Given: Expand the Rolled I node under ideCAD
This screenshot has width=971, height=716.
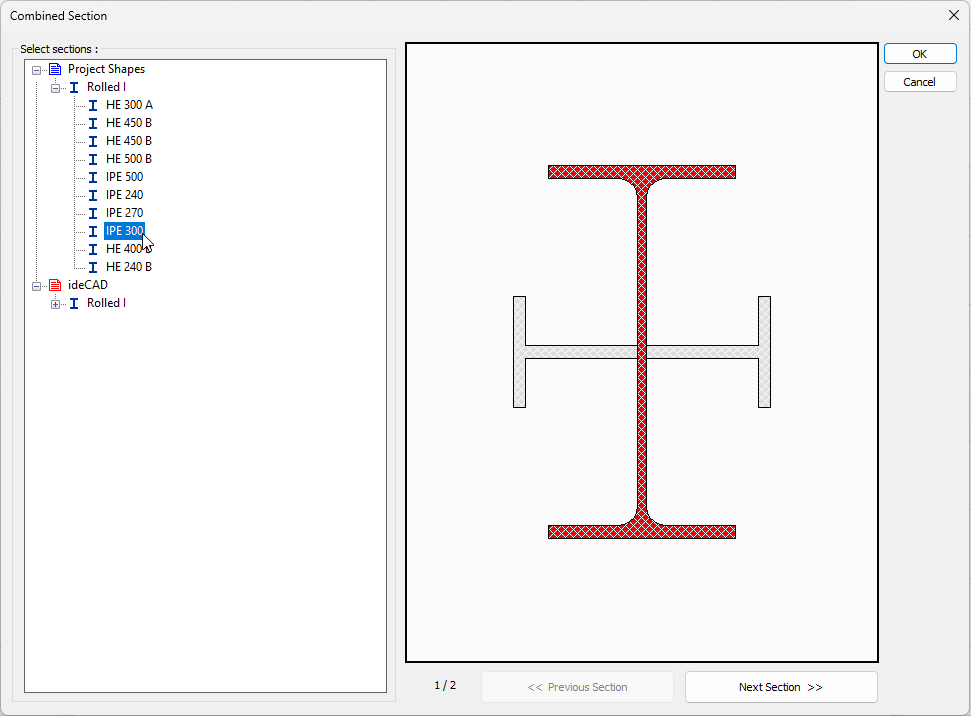Looking at the screenshot, I should [56, 304].
